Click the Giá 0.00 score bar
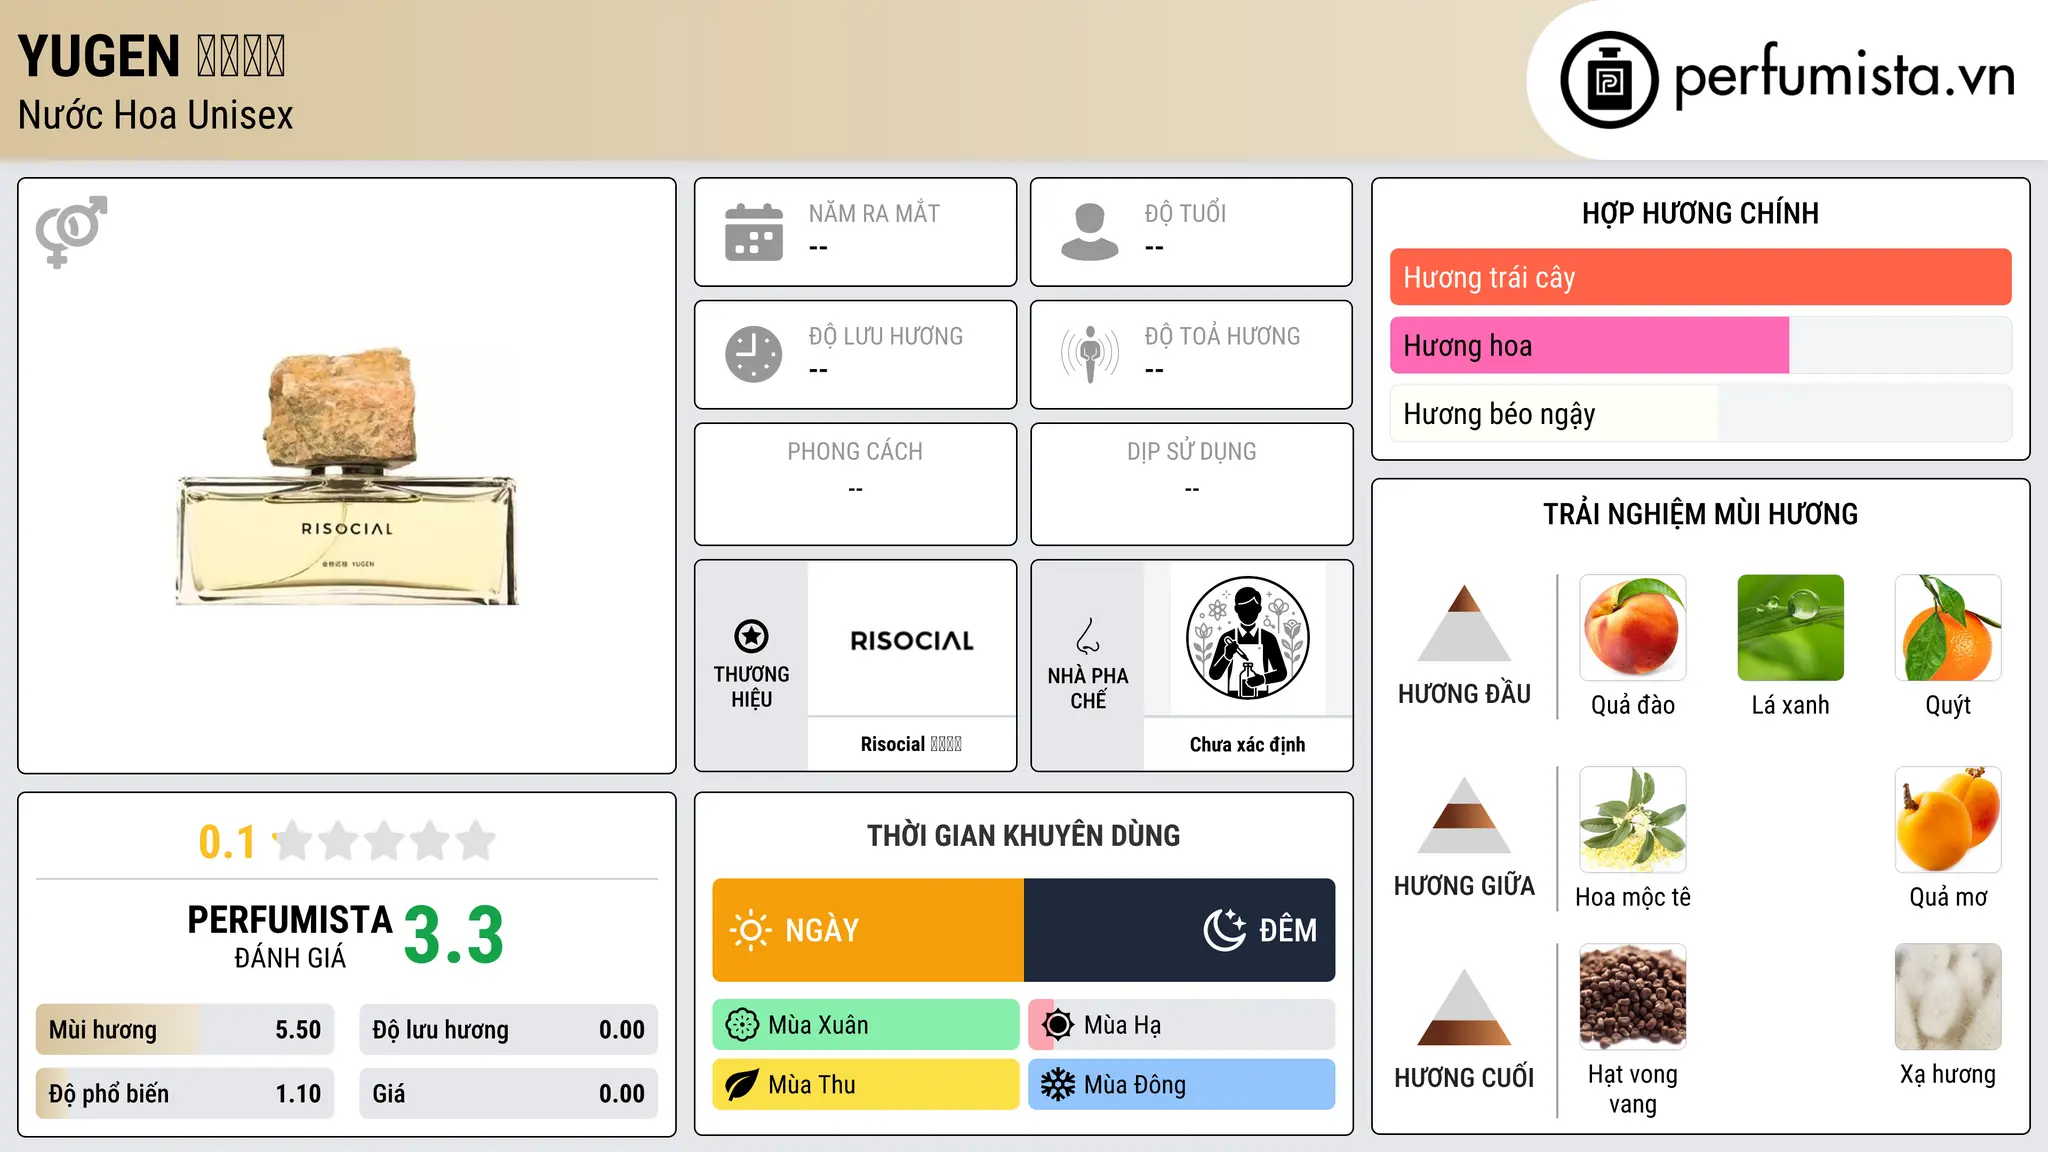 (508, 1094)
